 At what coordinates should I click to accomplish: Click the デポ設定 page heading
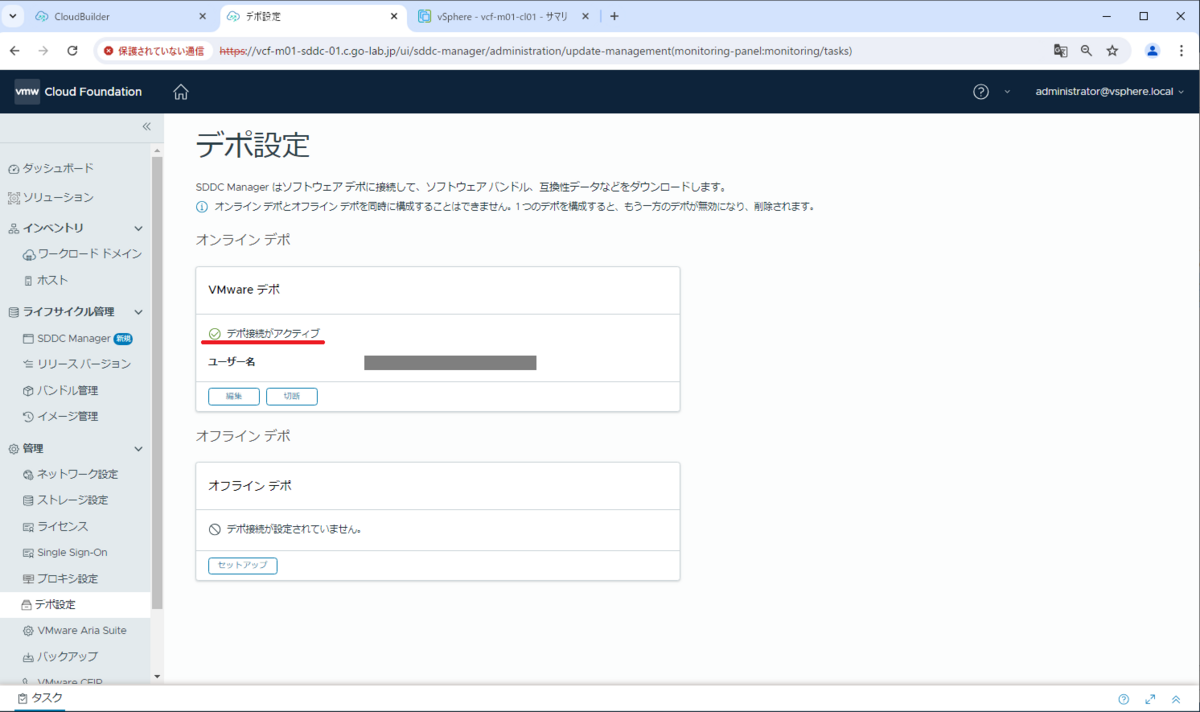pos(253,145)
